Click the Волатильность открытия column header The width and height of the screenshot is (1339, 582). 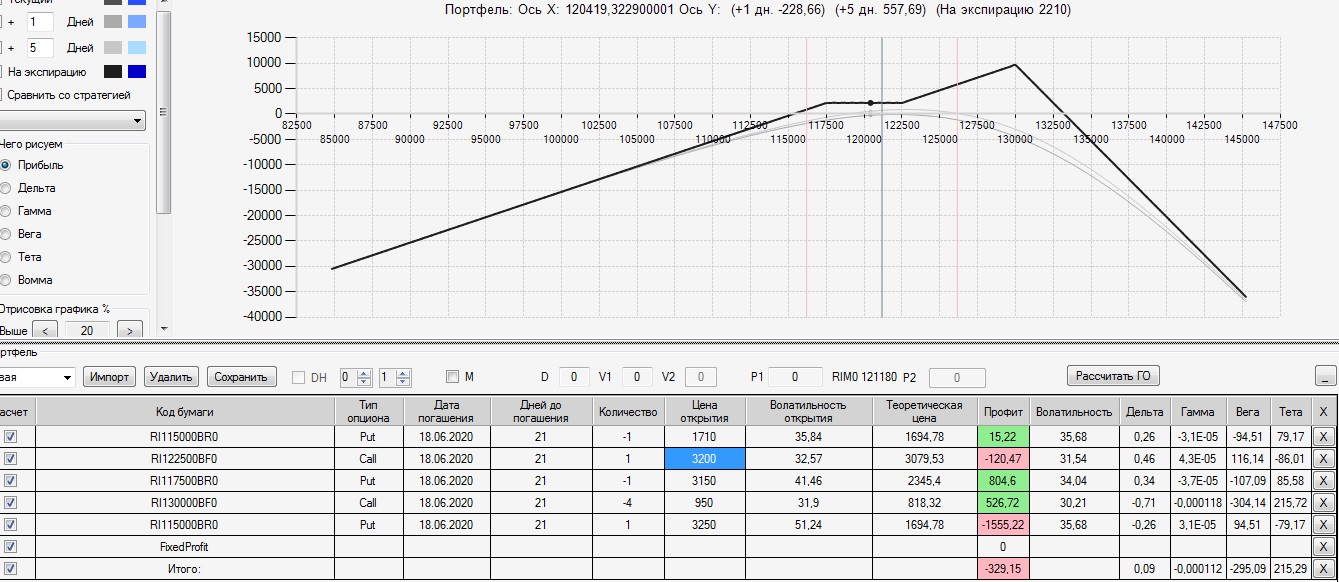pyautogui.click(x=808, y=411)
